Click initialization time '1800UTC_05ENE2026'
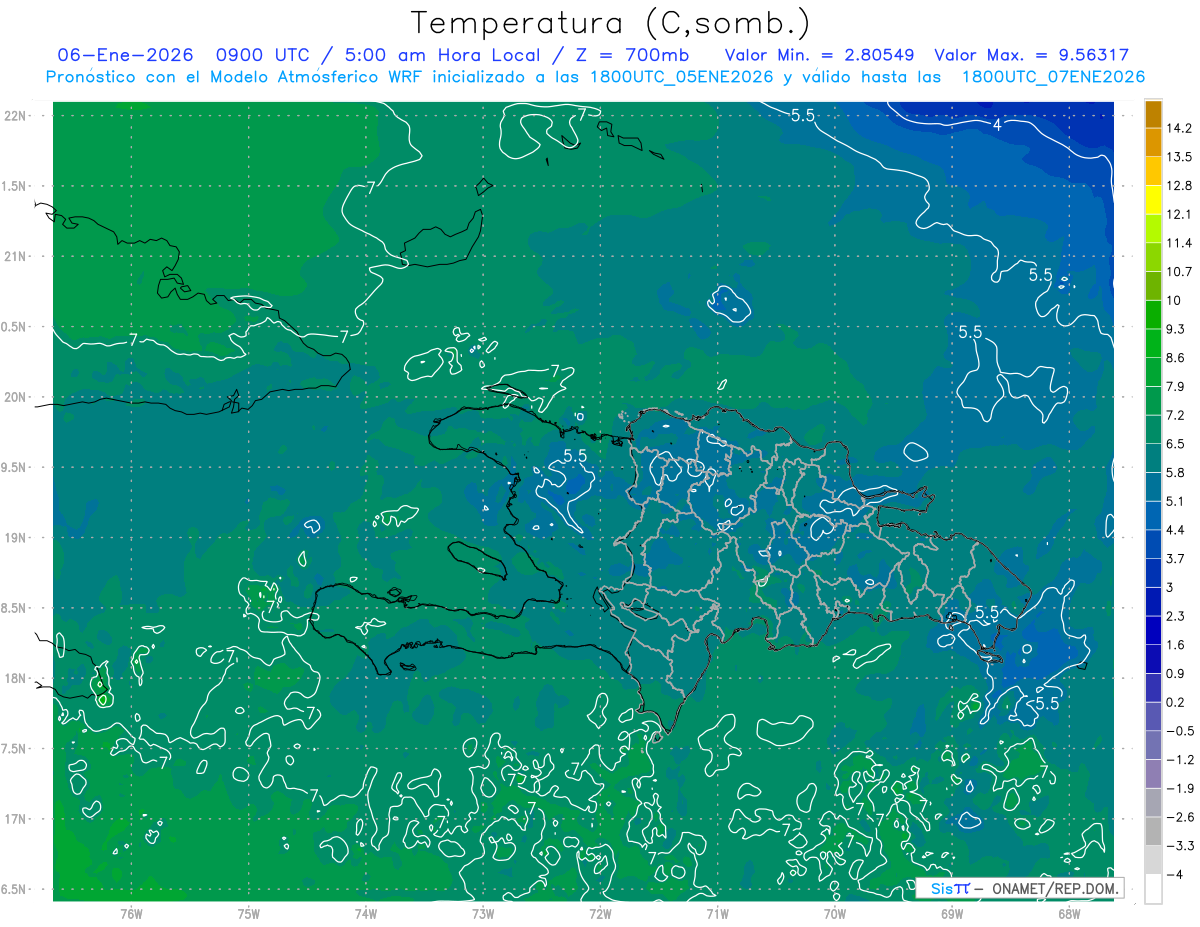 click(680, 76)
